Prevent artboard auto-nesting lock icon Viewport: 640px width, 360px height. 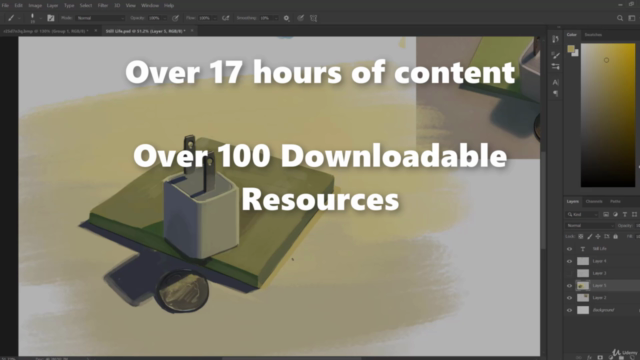pos(607,236)
